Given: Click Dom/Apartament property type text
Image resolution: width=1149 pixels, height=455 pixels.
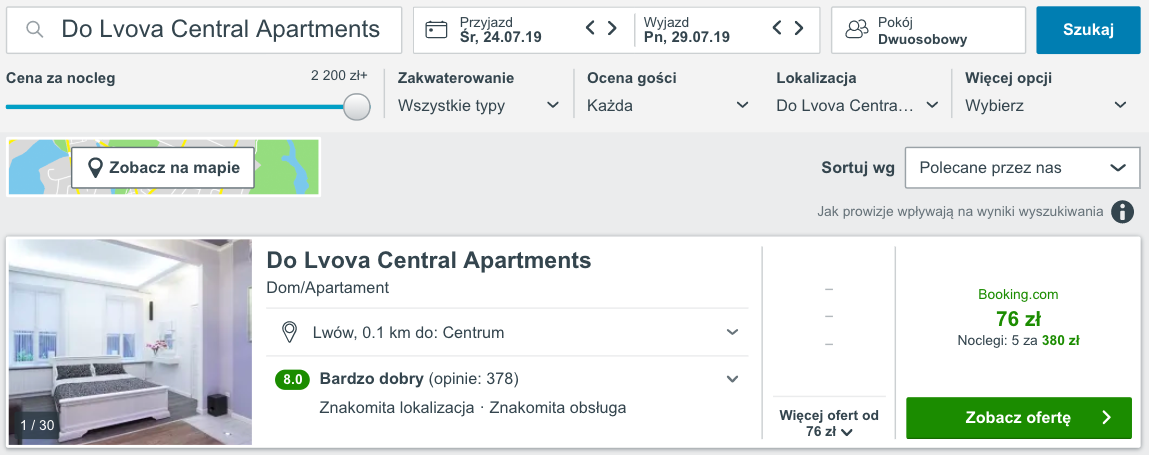Looking at the screenshot, I should [x=328, y=288].
